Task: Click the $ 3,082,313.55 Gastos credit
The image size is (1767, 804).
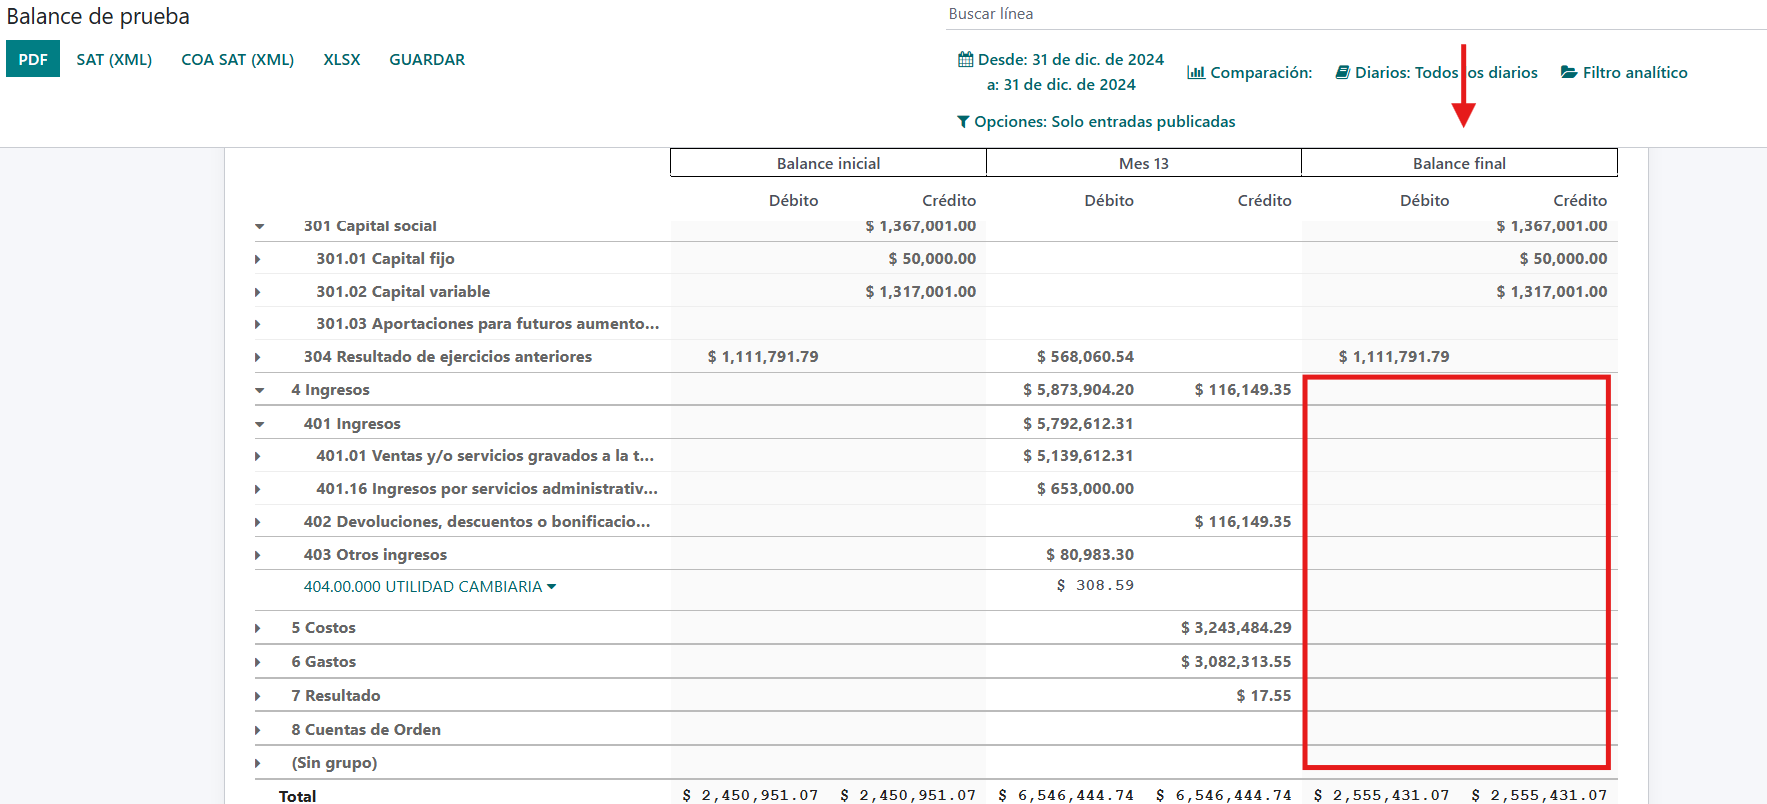Action: tap(1236, 662)
